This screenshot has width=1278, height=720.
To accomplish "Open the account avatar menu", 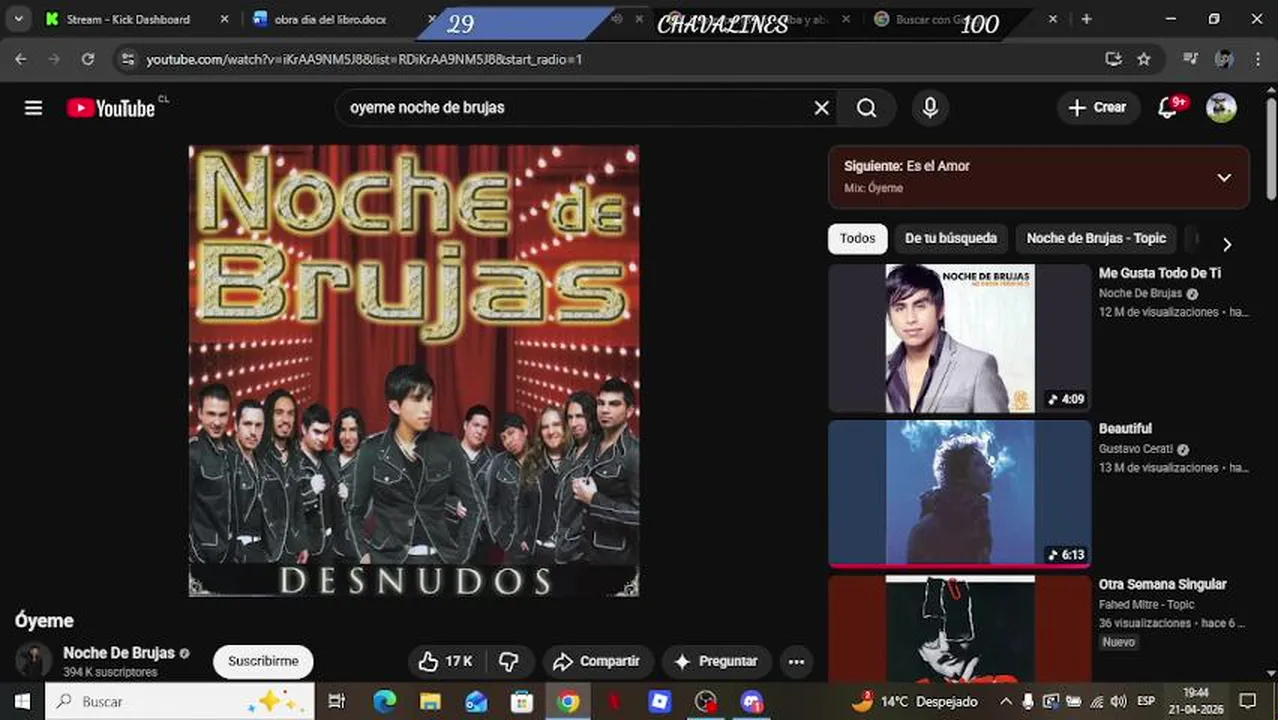I will coord(1221,108).
